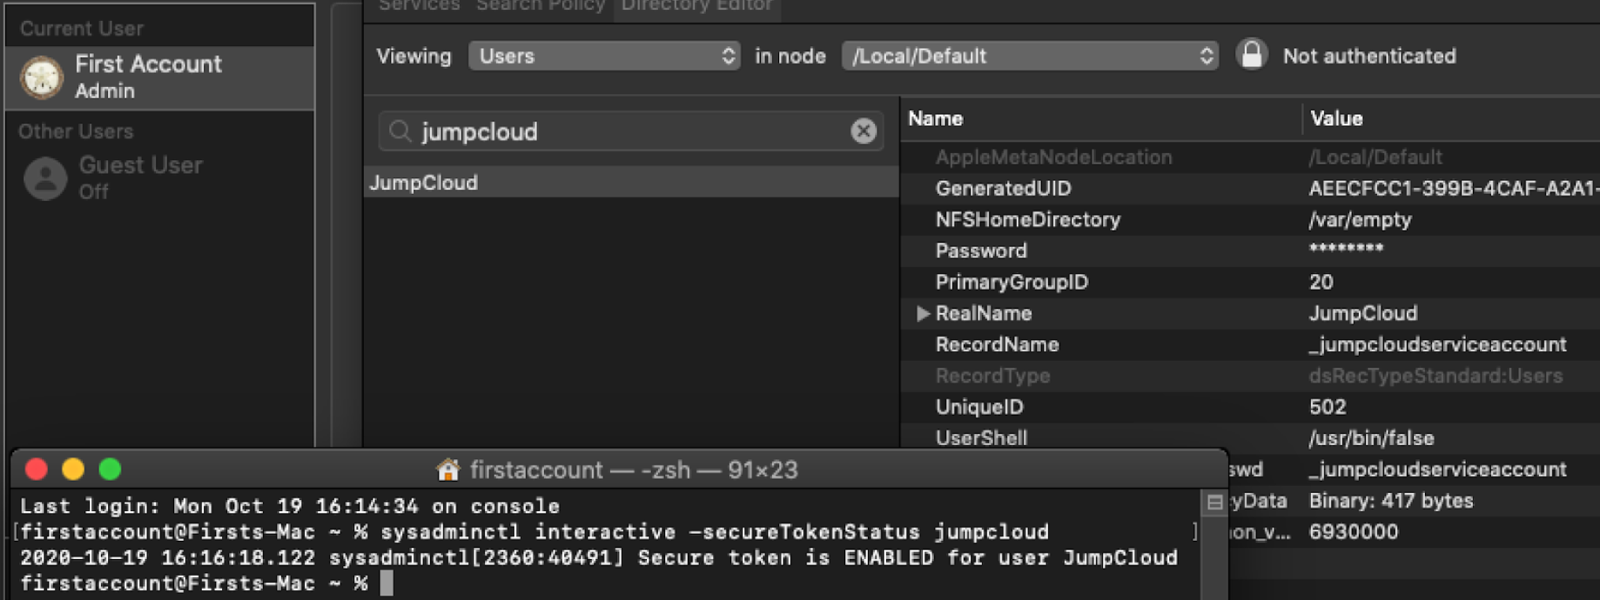Switch to the Search Policy tab
This screenshot has width=1600, height=600.
click(x=540, y=6)
